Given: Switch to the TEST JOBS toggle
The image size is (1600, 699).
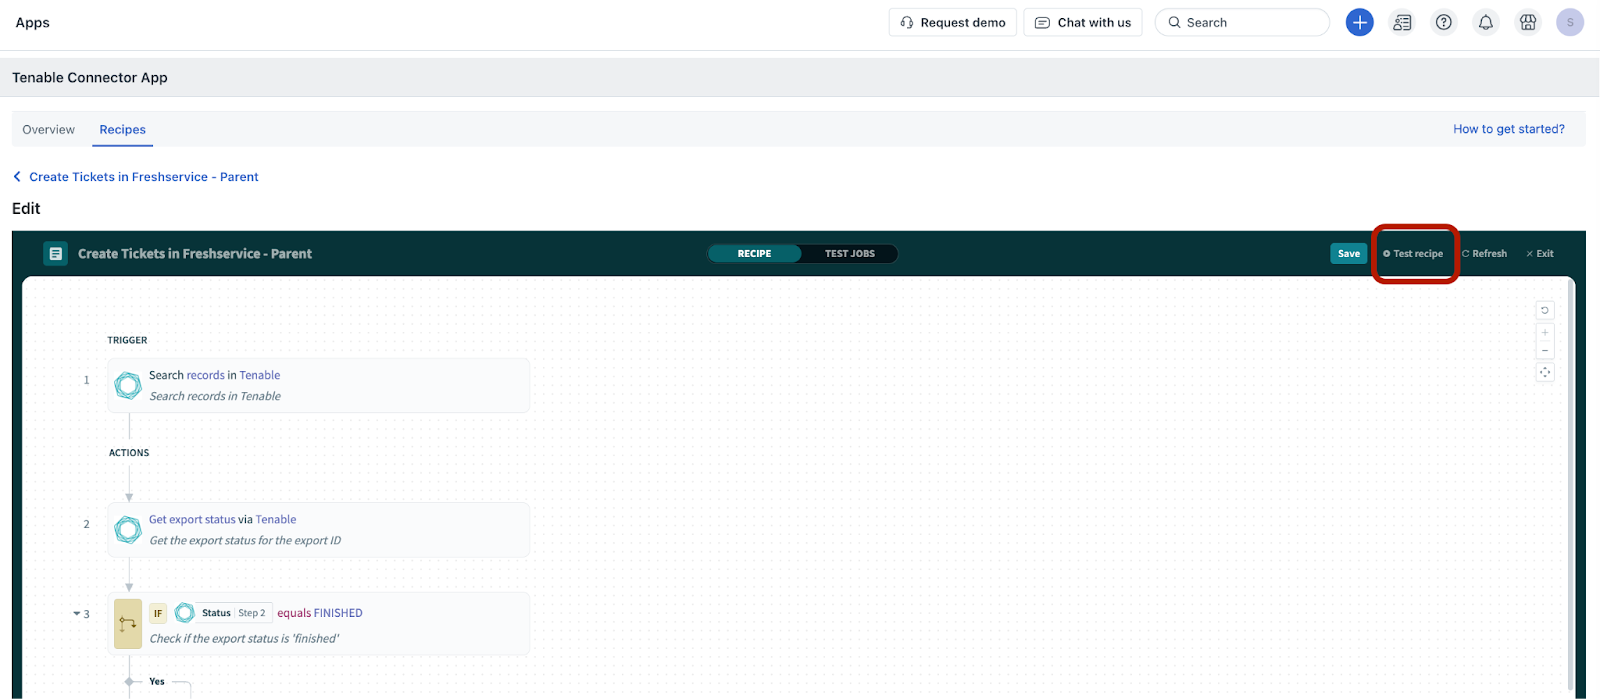Looking at the screenshot, I should 849,254.
